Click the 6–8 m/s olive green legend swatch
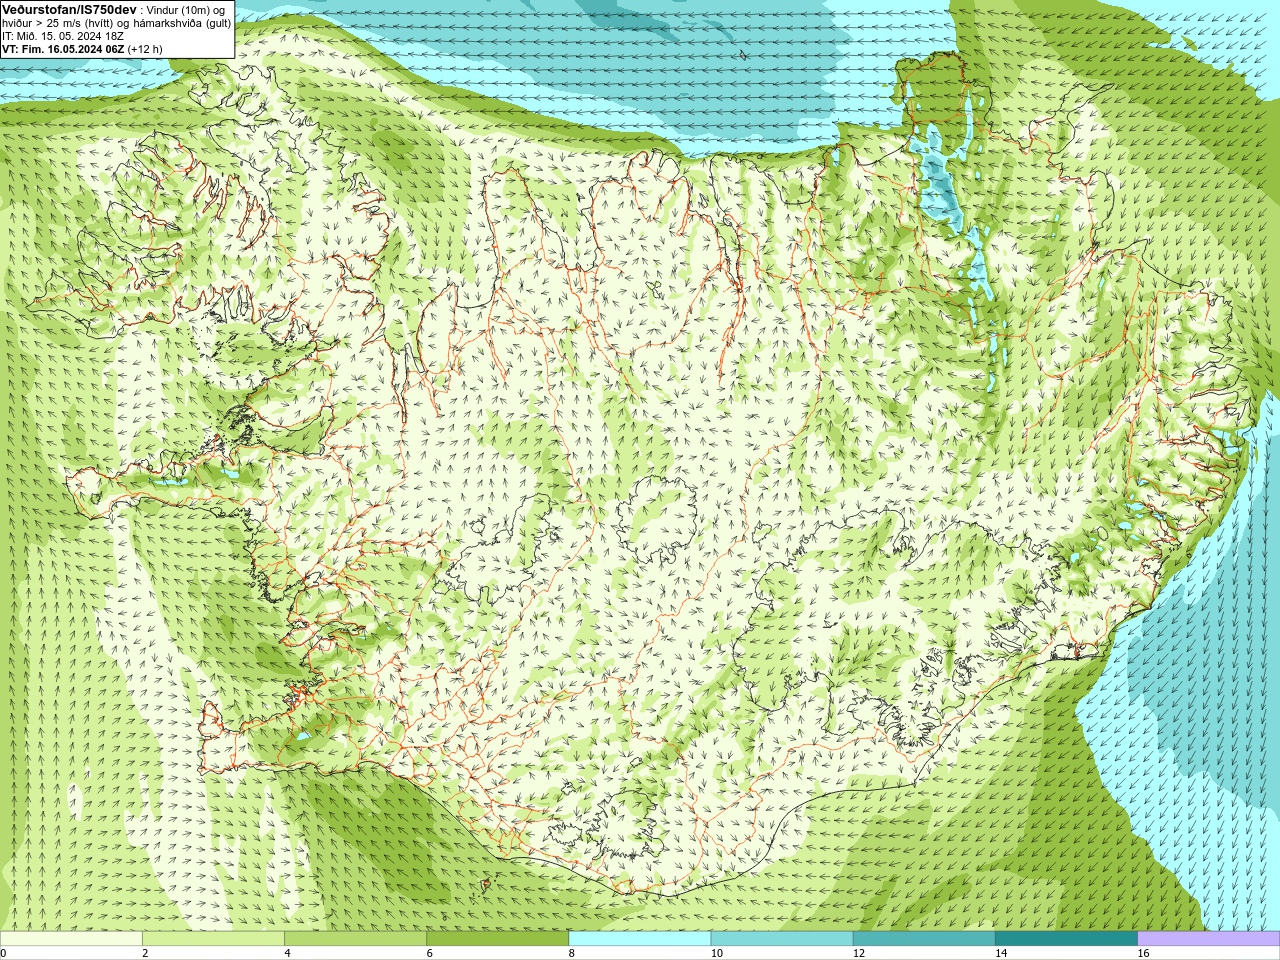Screen dimensions: 1280x960 point(497,939)
